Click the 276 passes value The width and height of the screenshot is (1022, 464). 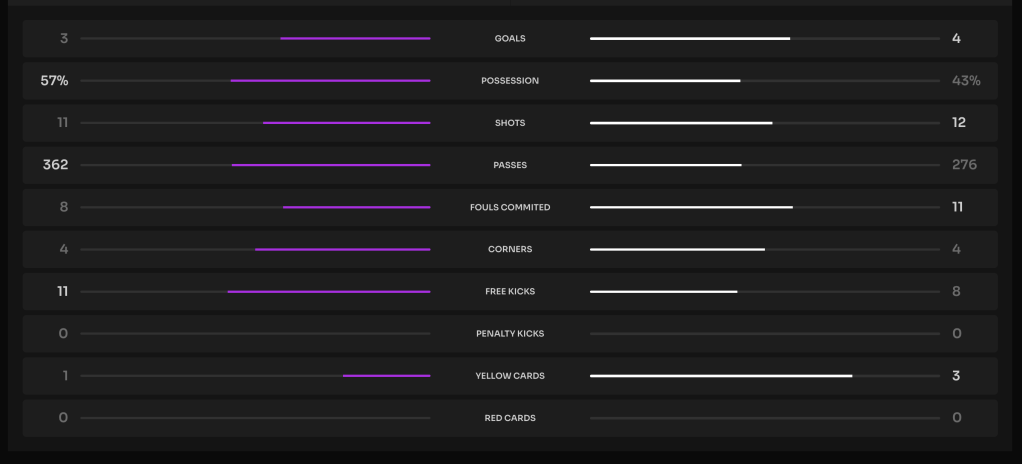(x=964, y=165)
